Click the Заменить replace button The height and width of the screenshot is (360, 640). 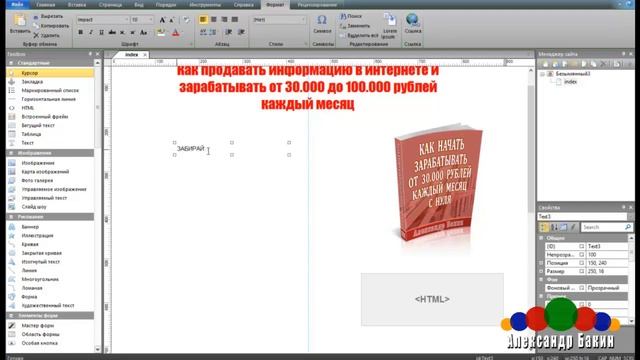point(355,26)
